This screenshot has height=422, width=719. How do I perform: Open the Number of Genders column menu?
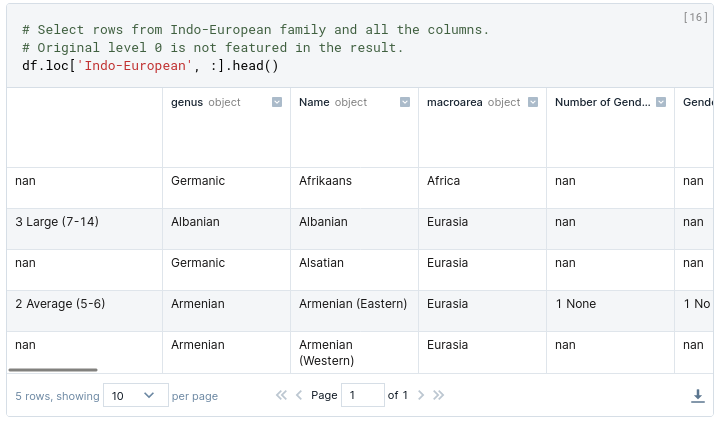[x=661, y=102]
